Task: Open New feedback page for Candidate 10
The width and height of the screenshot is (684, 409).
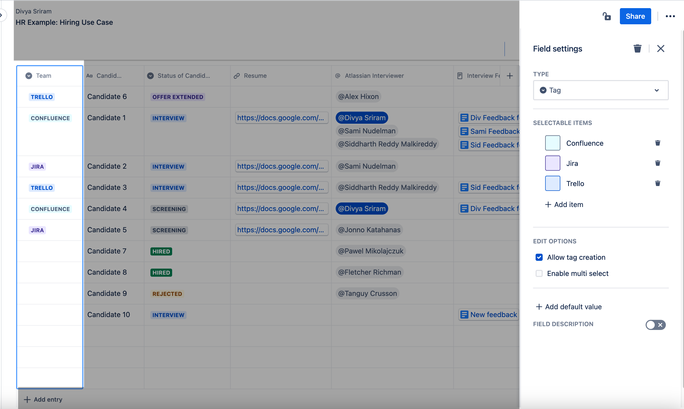Action: click(489, 315)
